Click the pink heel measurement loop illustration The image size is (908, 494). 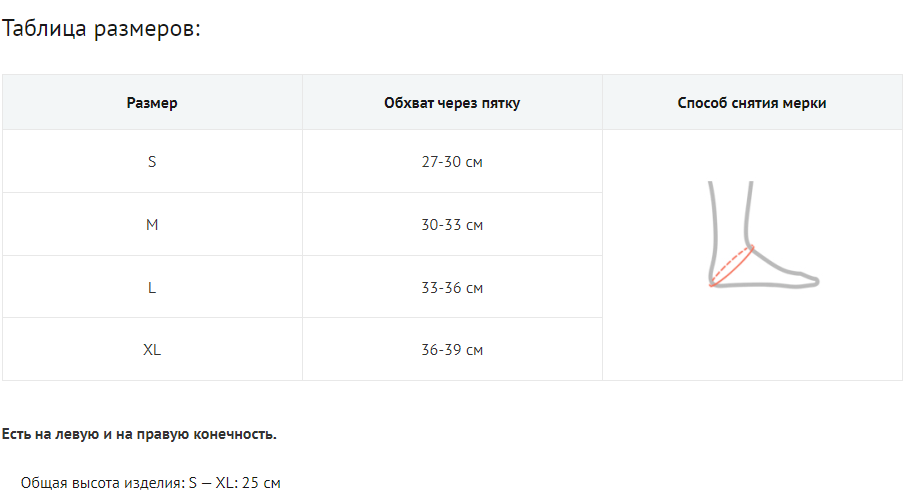(732, 266)
